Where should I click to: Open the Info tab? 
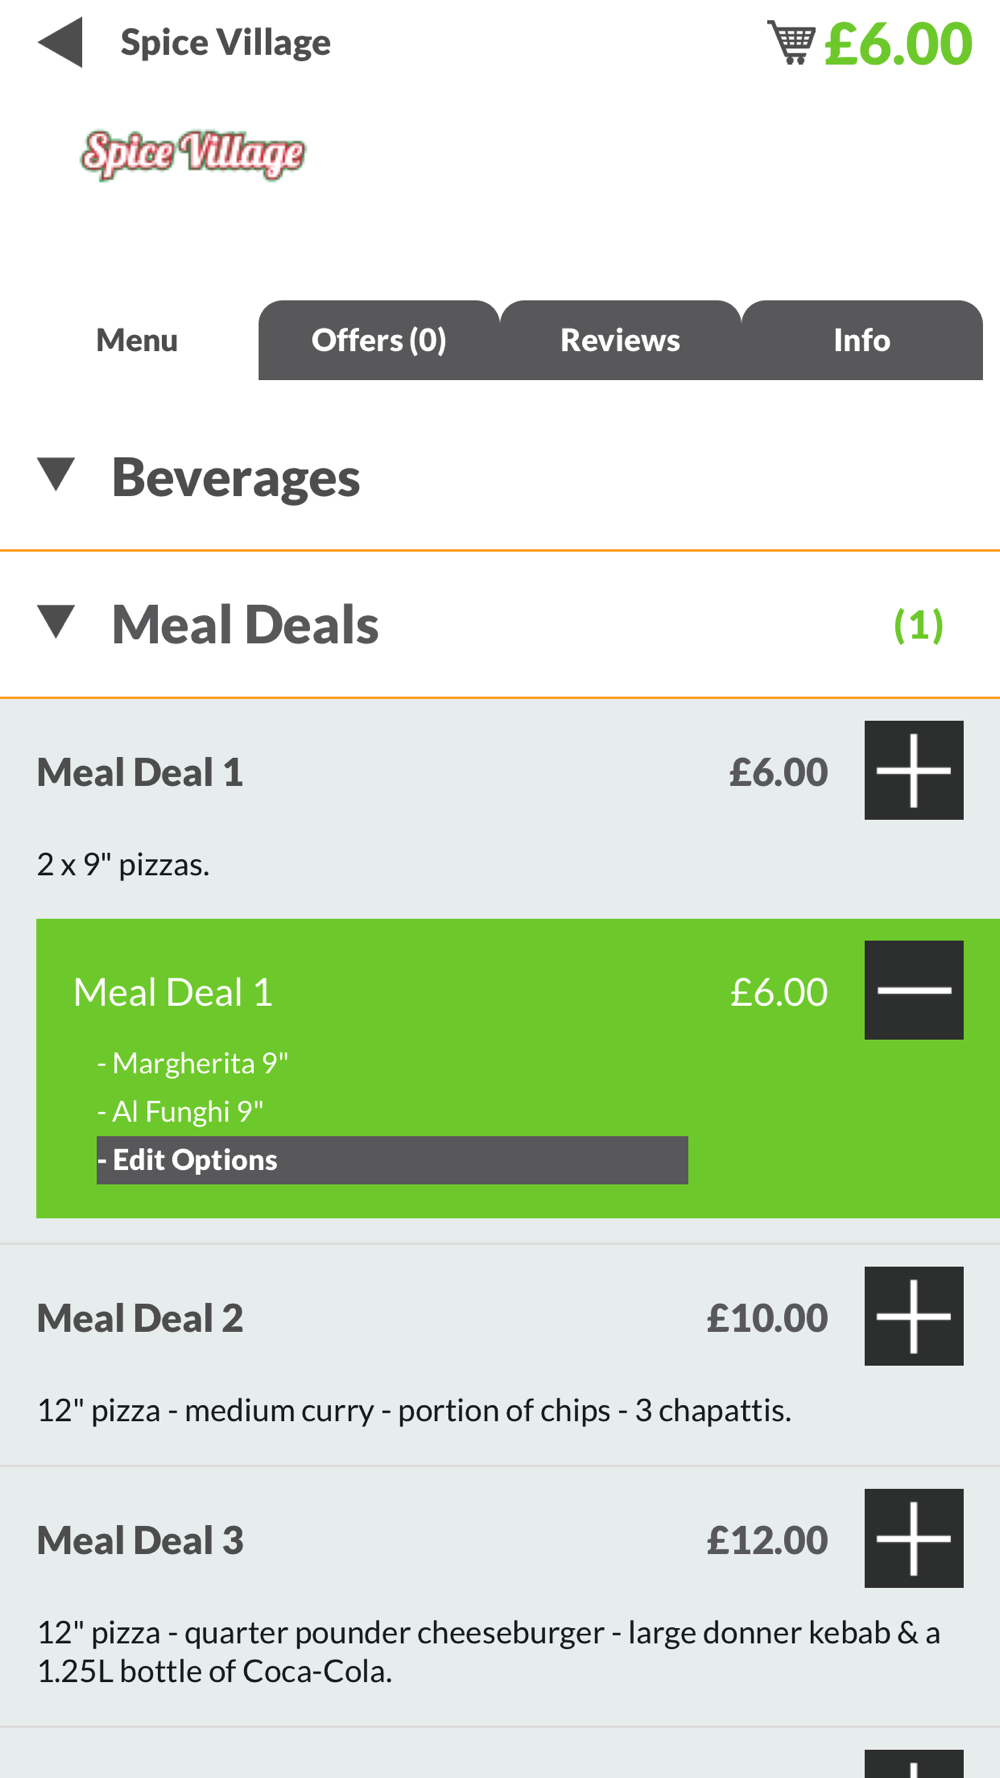(x=862, y=340)
